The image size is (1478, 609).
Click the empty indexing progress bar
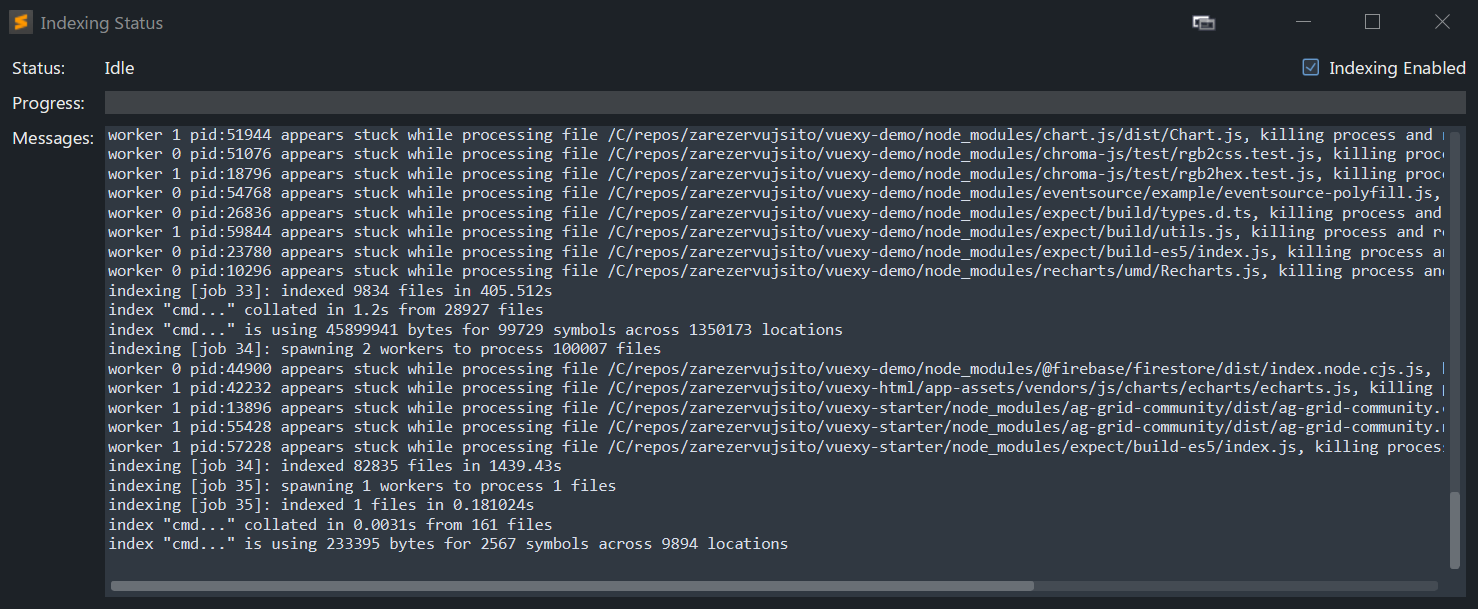coord(784,103)
